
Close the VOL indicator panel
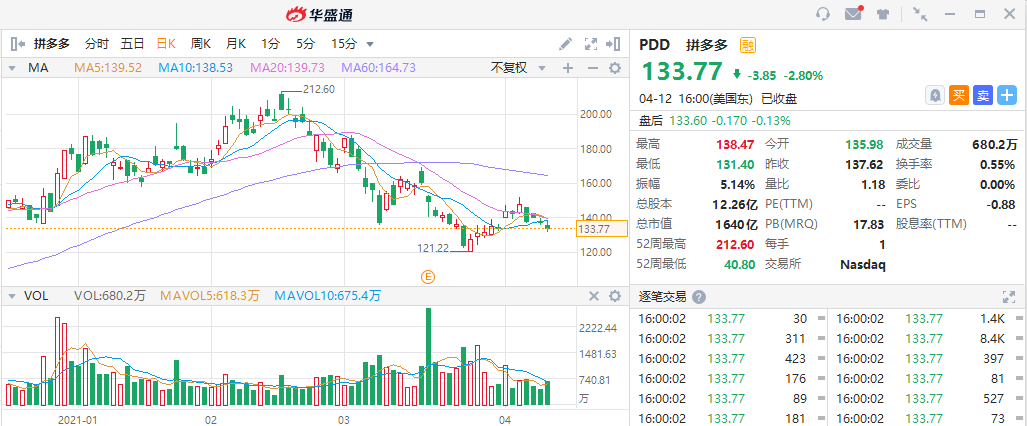point(593,296)
